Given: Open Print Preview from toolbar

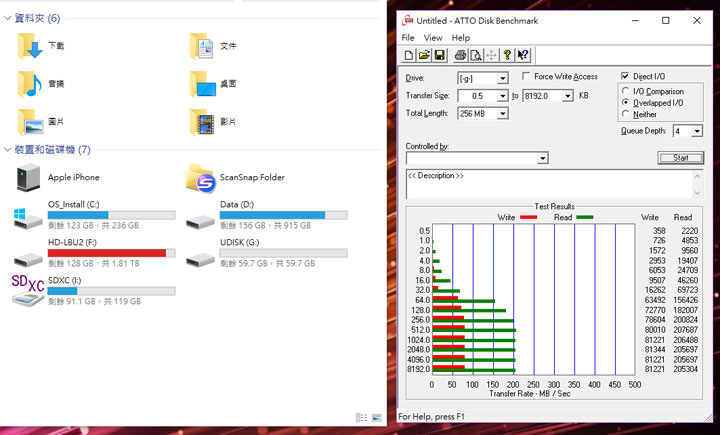Looking at the screenshot, I should click(476, 55).
